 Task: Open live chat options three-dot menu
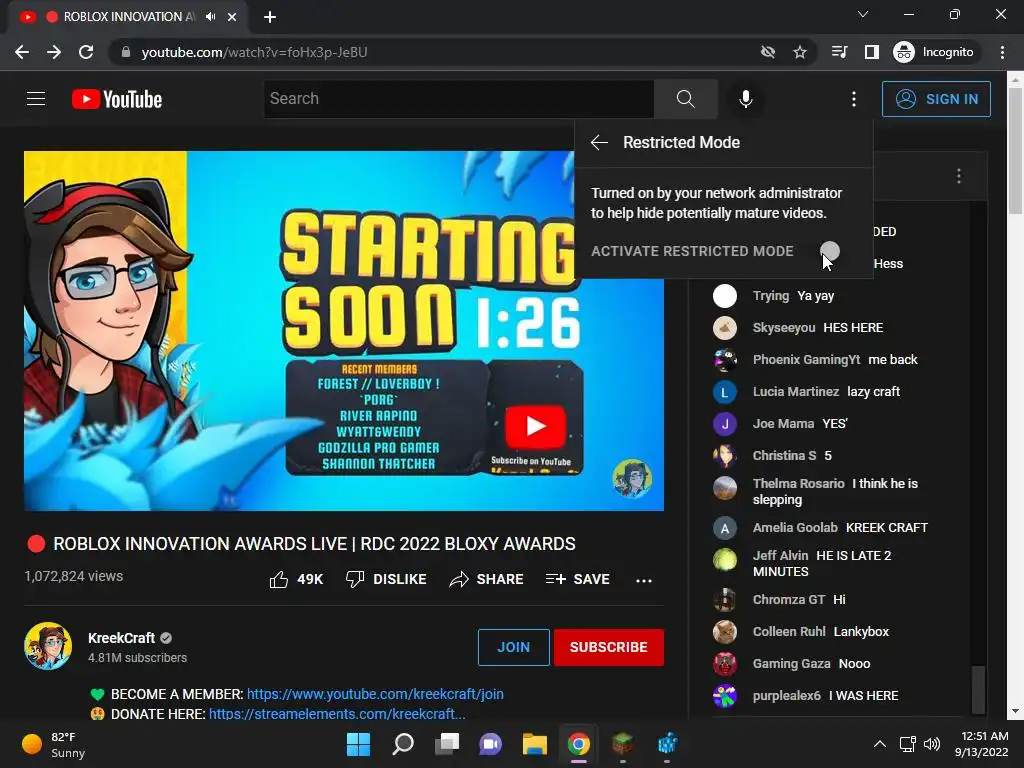pyautogui.click(x=959, y=176)
